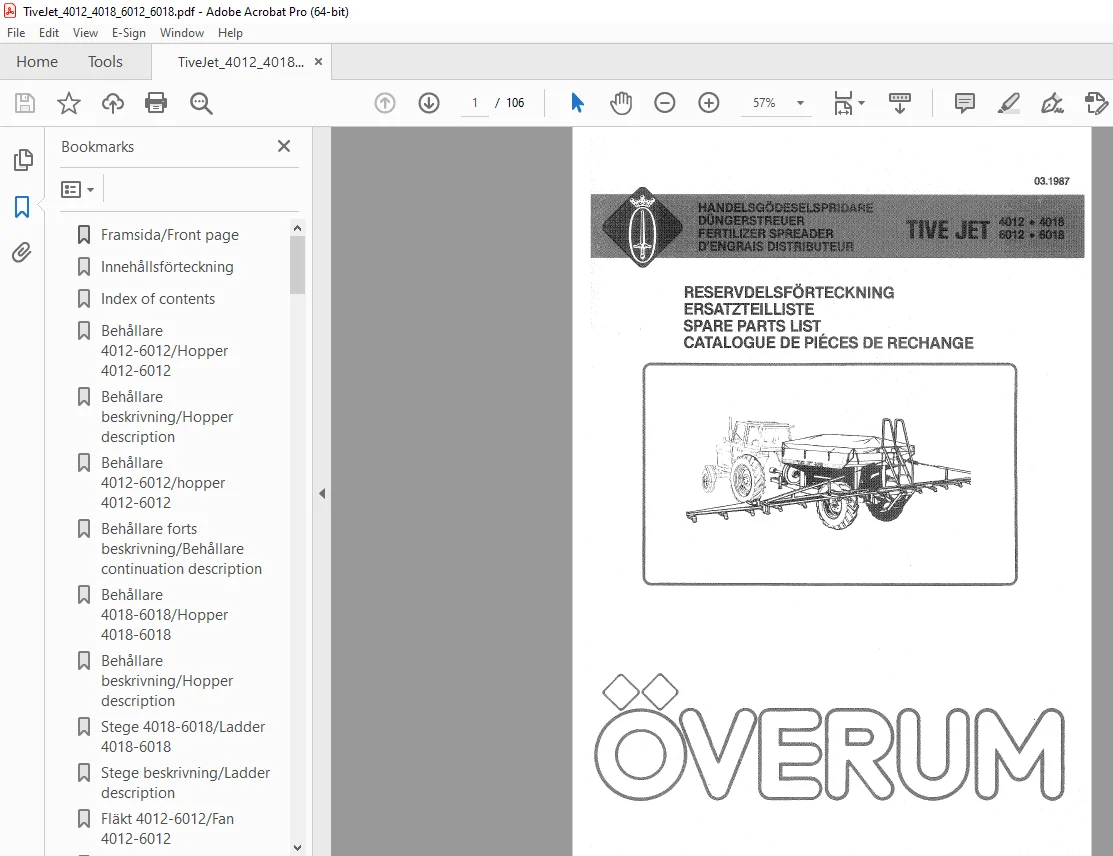Add document to starred with star icon
The width and height of the screenshot is (1113, 856).
click(x=69, y=104)
